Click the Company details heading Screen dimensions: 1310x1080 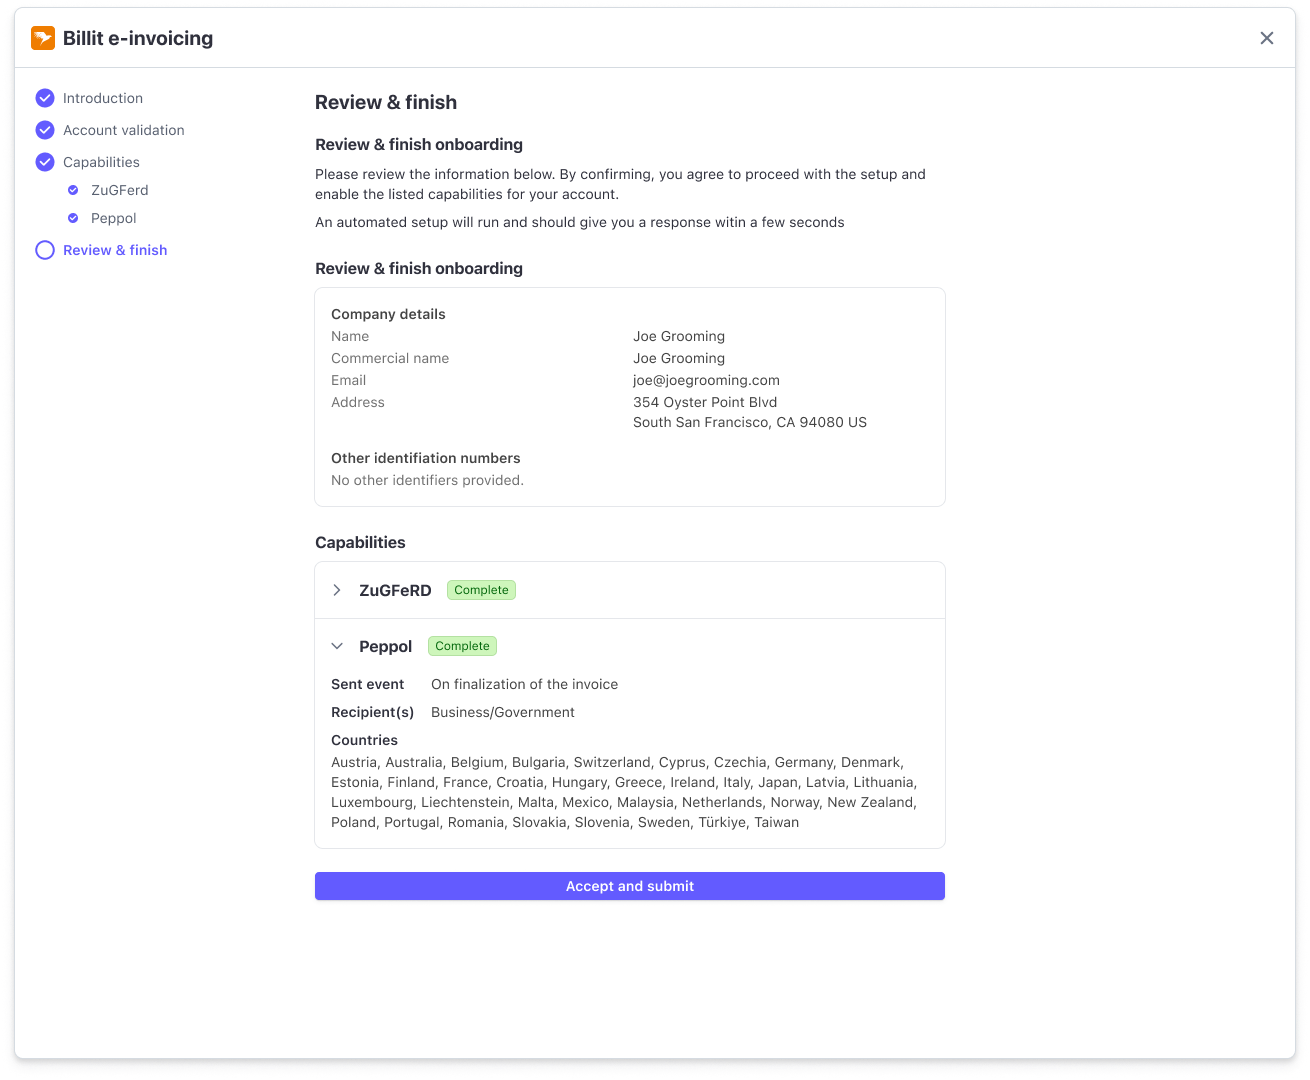click(x=388, y=314)
